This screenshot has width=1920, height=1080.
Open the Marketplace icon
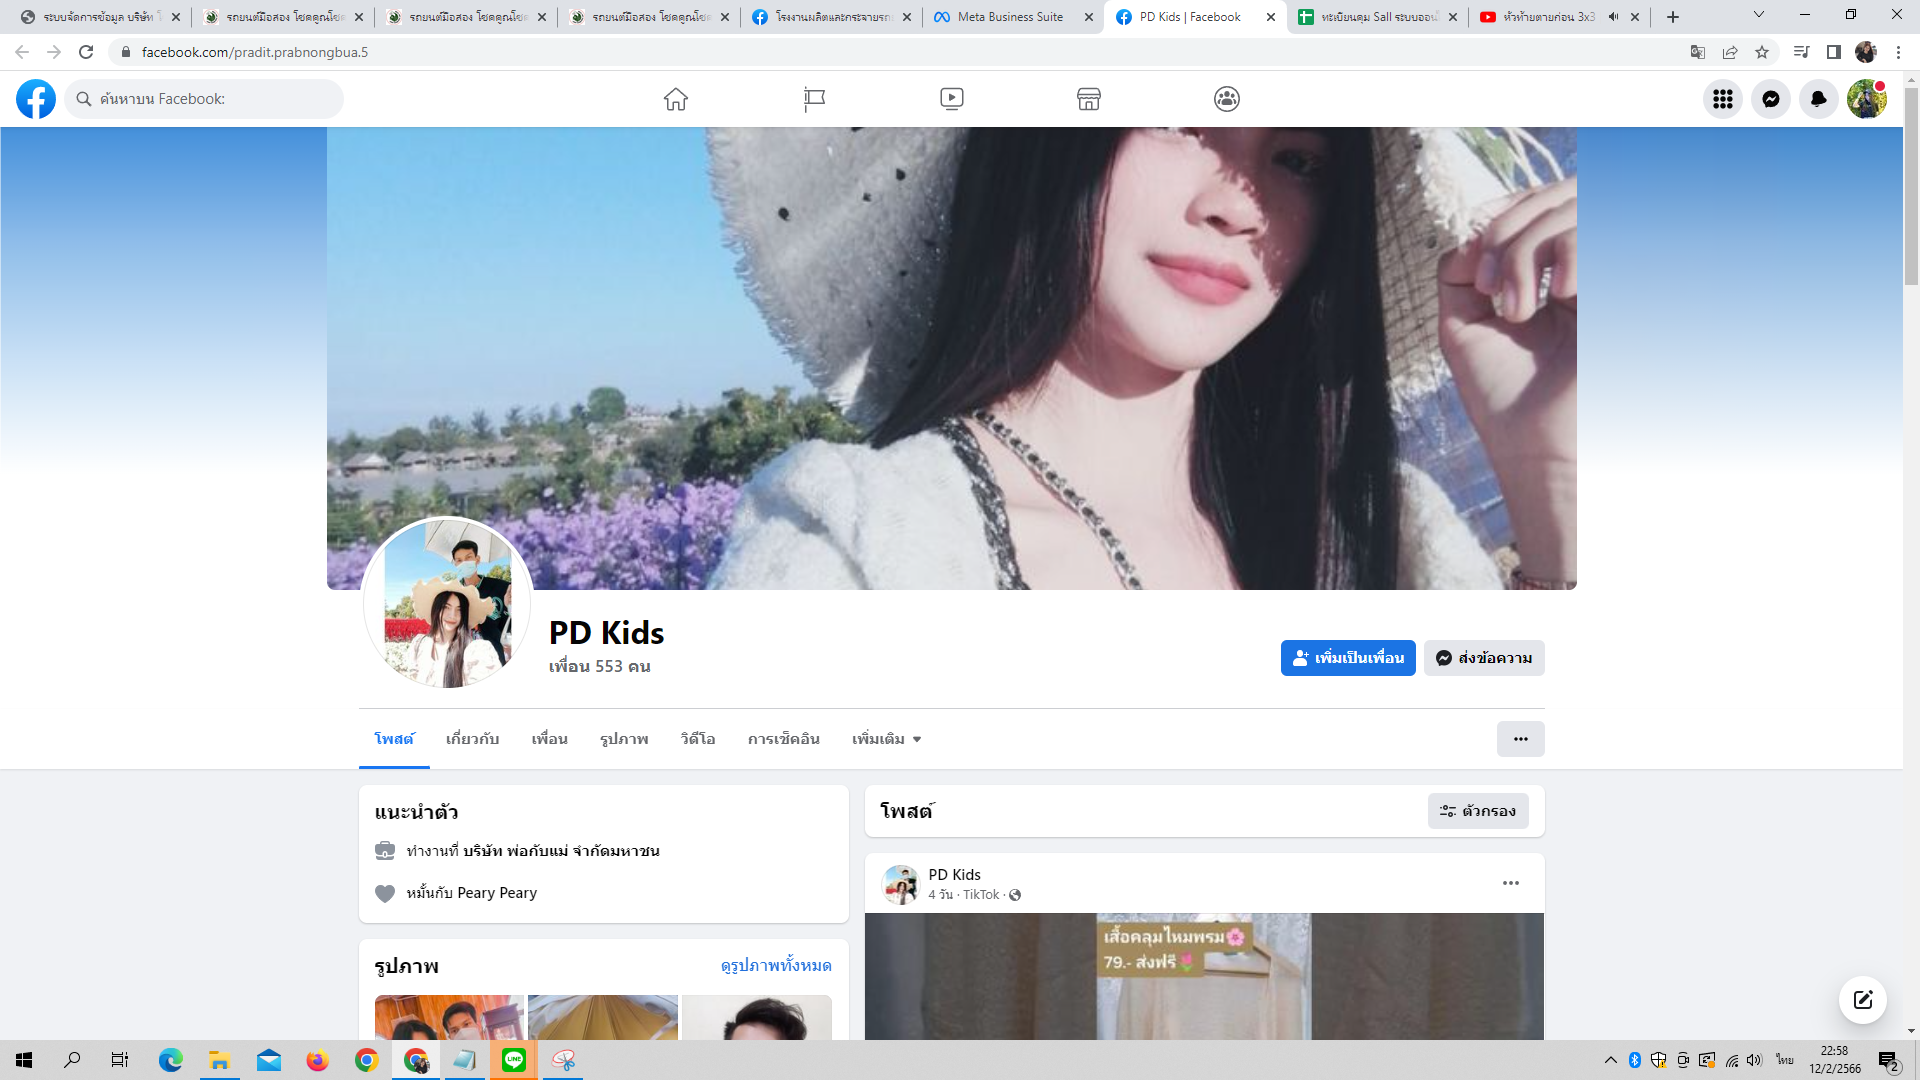click(1089, 99)
